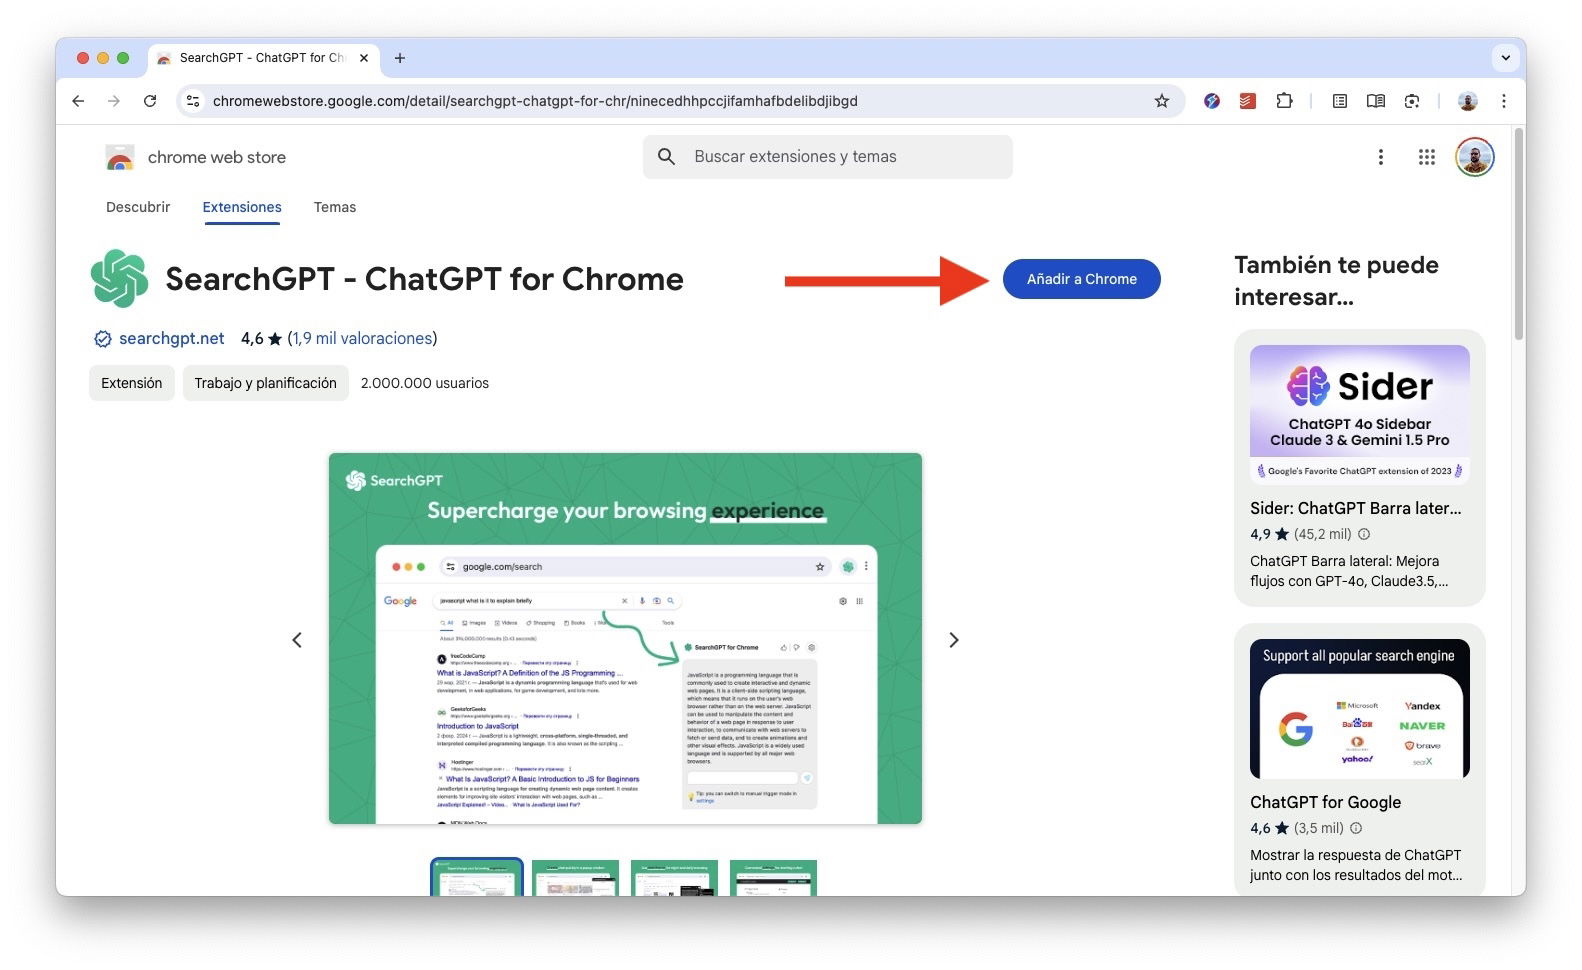Select the first screenshot thumbnail
1582x970 pixels.
tap(477, 877)
